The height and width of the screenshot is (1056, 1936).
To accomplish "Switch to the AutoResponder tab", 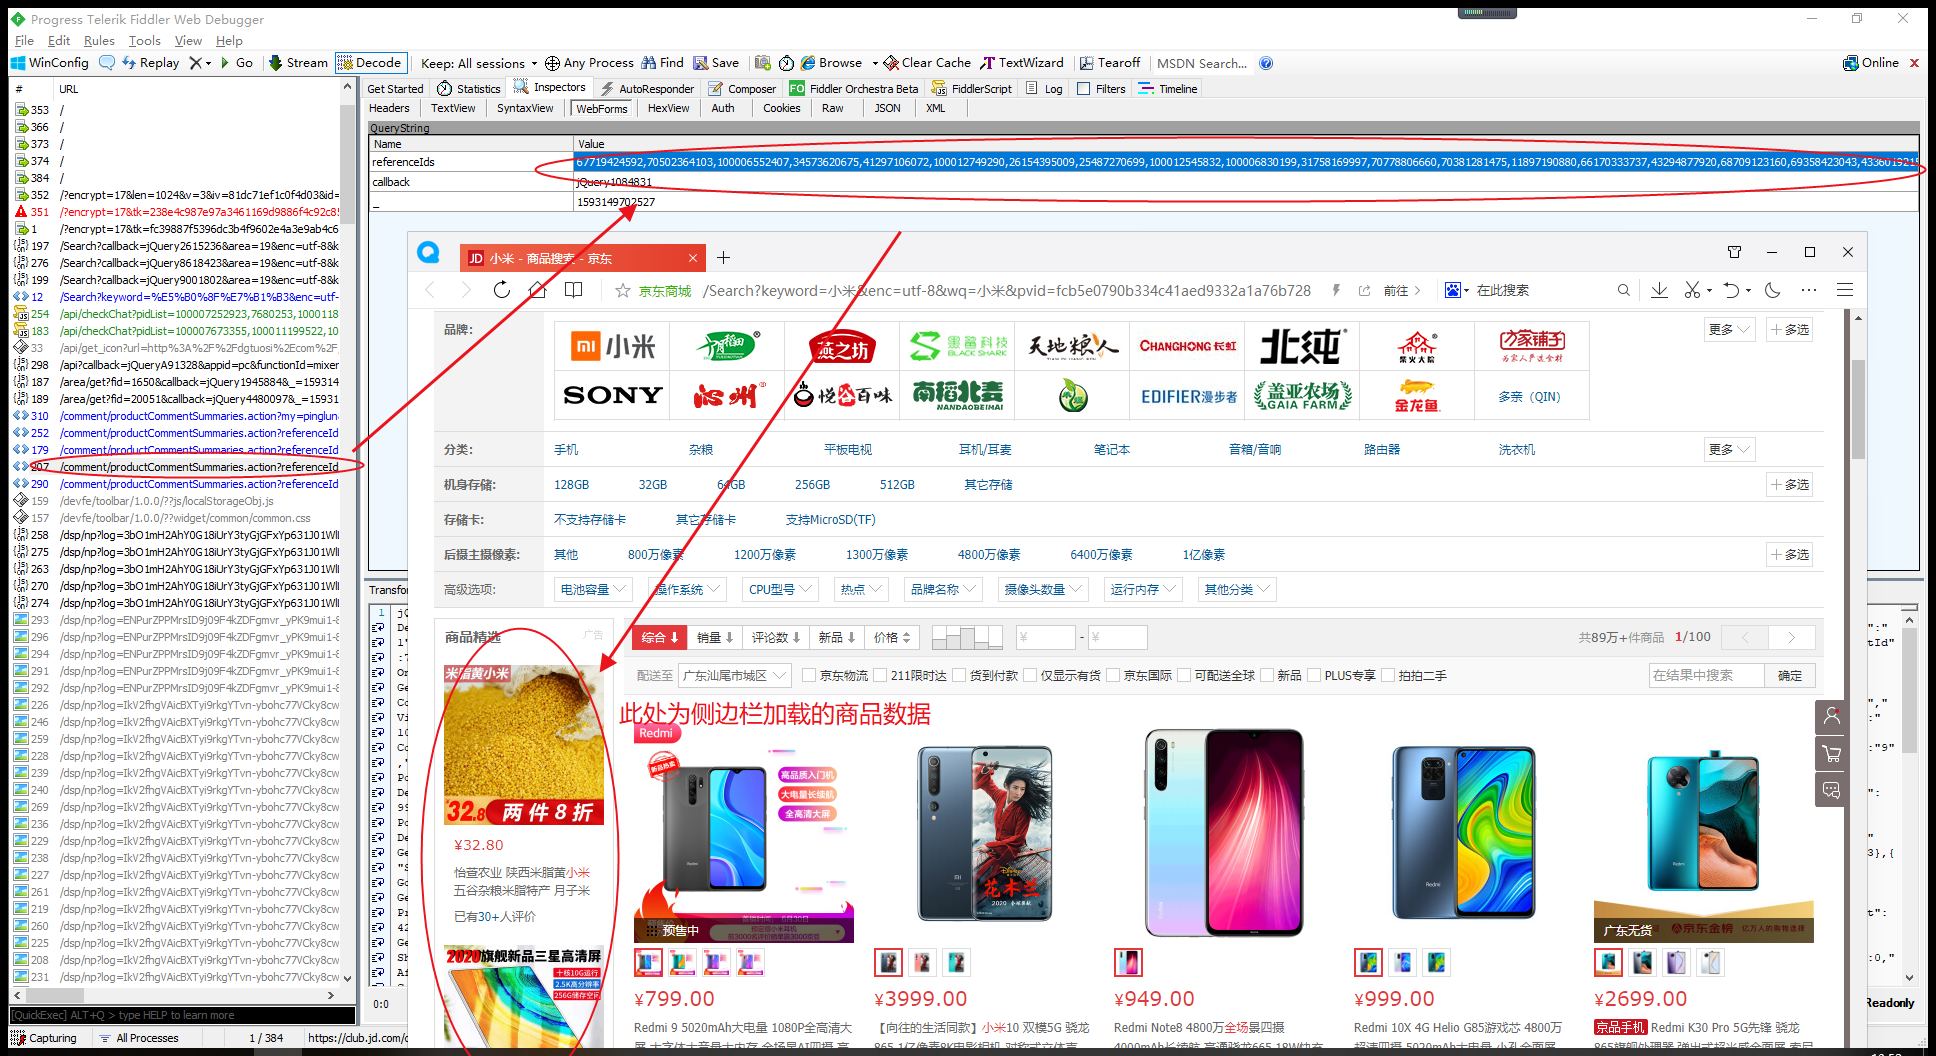I will coord(647,88).
